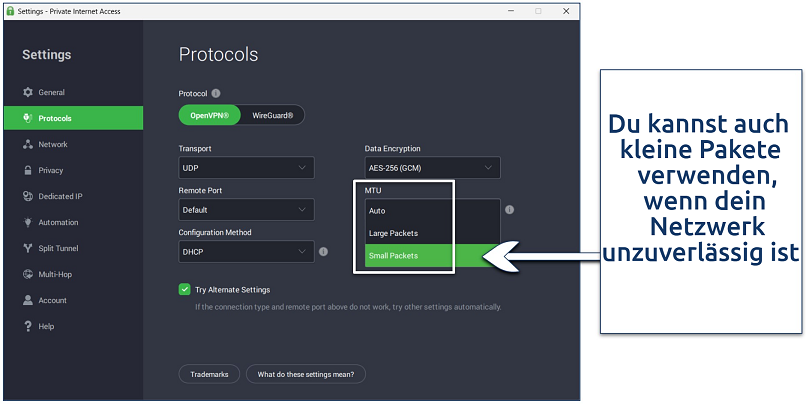Screen dimensions: 806x404
Task: Uncheck Try Alternate Settings checkbox
Action: point(185,289)
